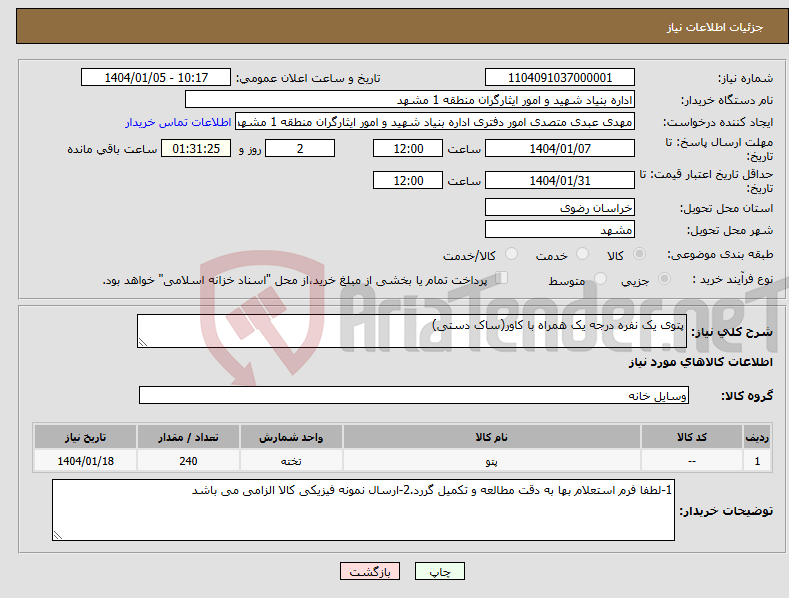Click the تخته unit cell
Screen dimensions: 789x598
pos(291,461)
